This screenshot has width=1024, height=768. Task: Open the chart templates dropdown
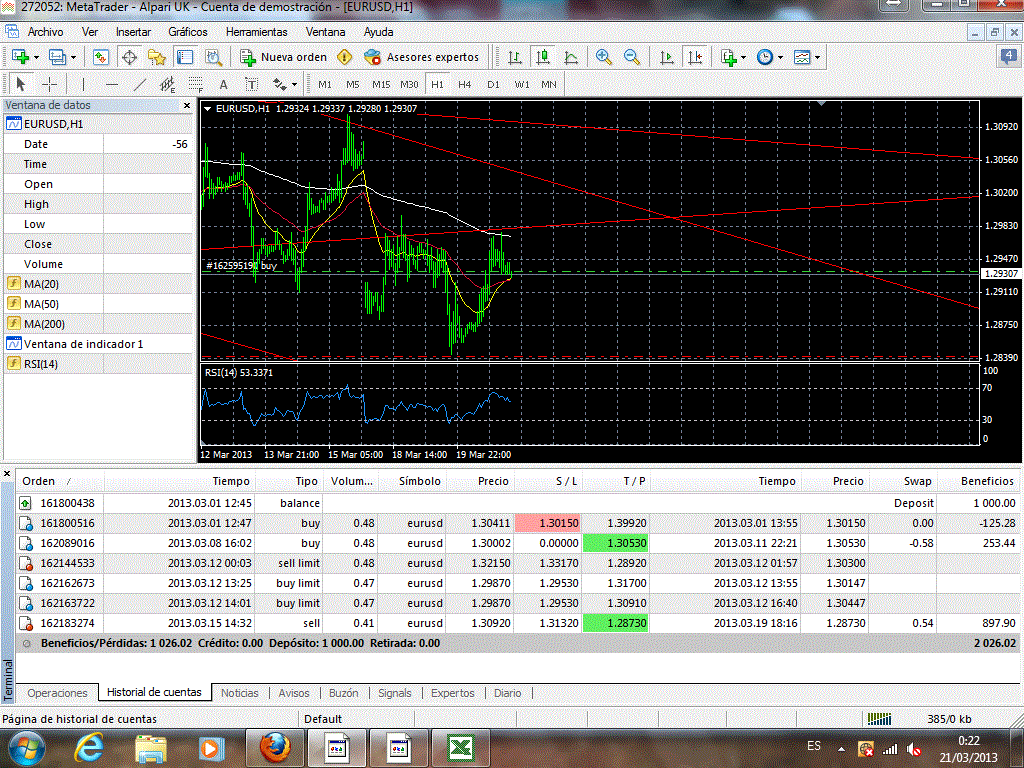(807, 57)
